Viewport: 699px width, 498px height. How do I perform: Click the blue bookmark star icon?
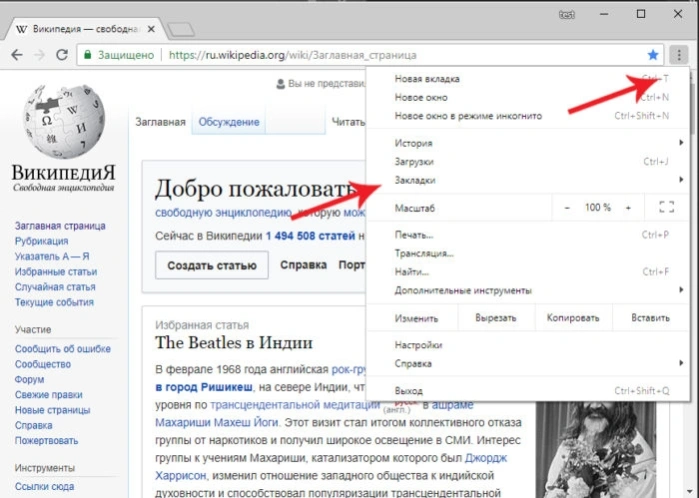653,55
